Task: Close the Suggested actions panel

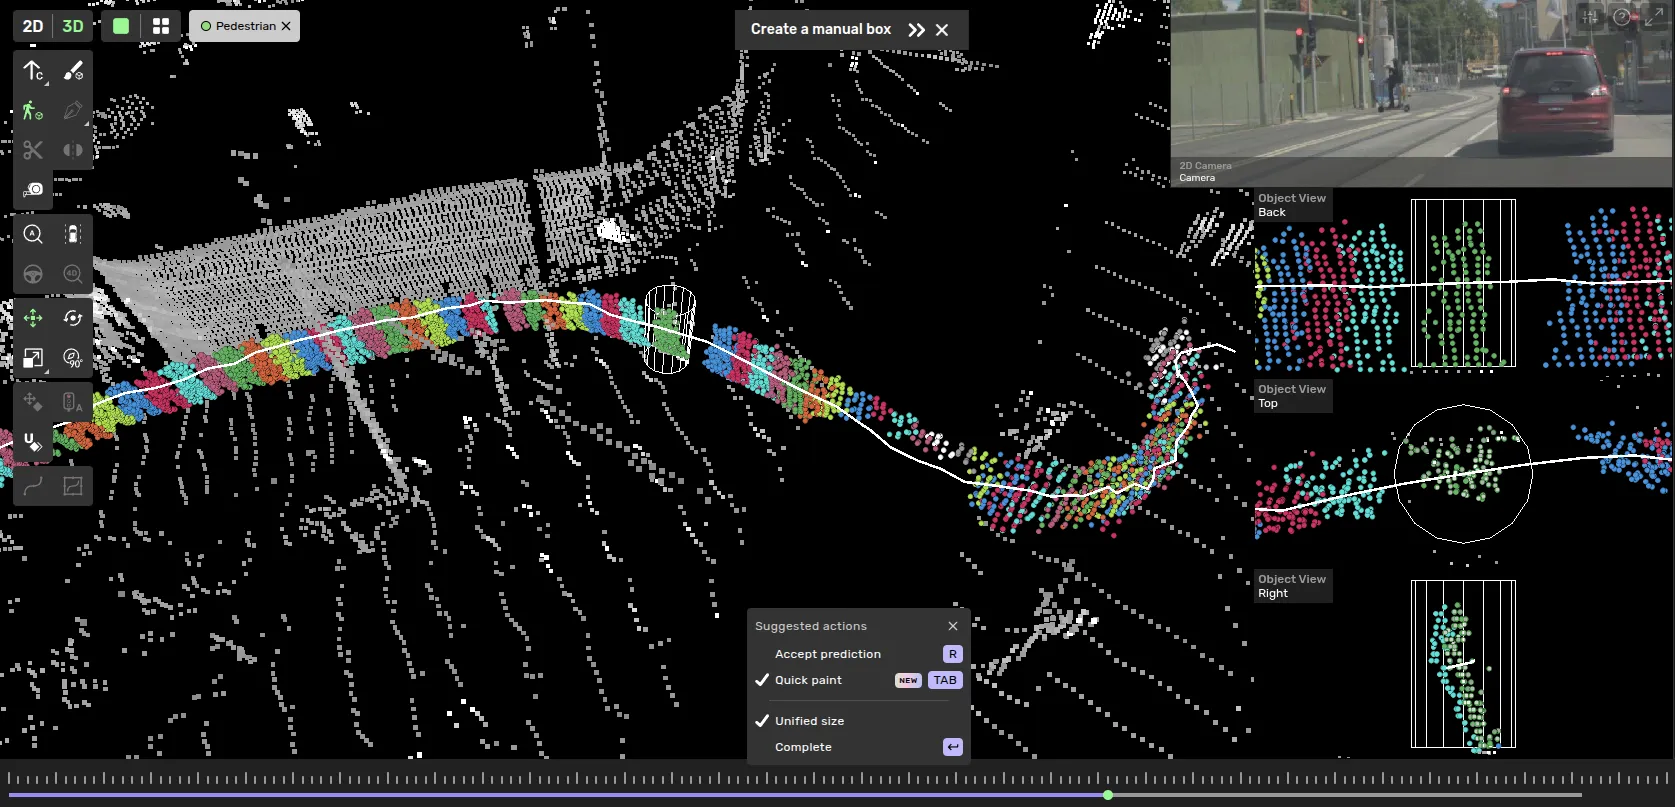Action: (953, 626)
